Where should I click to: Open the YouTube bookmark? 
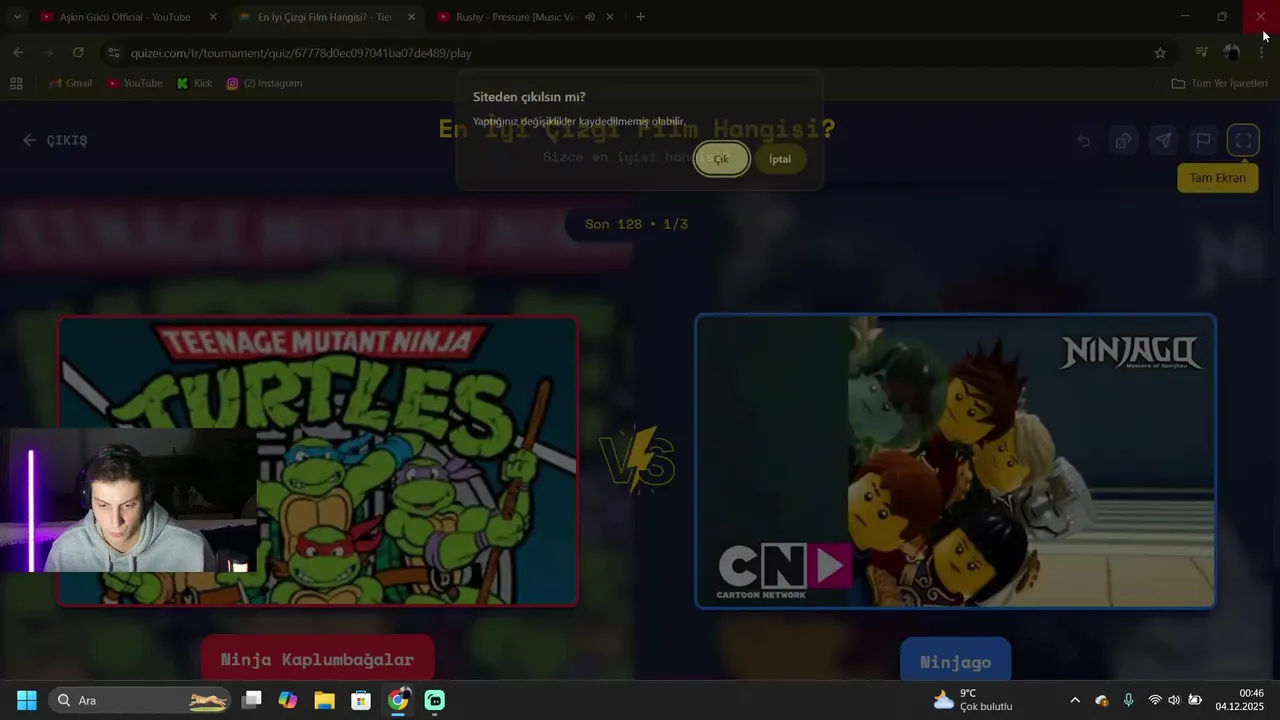point(135,83)
